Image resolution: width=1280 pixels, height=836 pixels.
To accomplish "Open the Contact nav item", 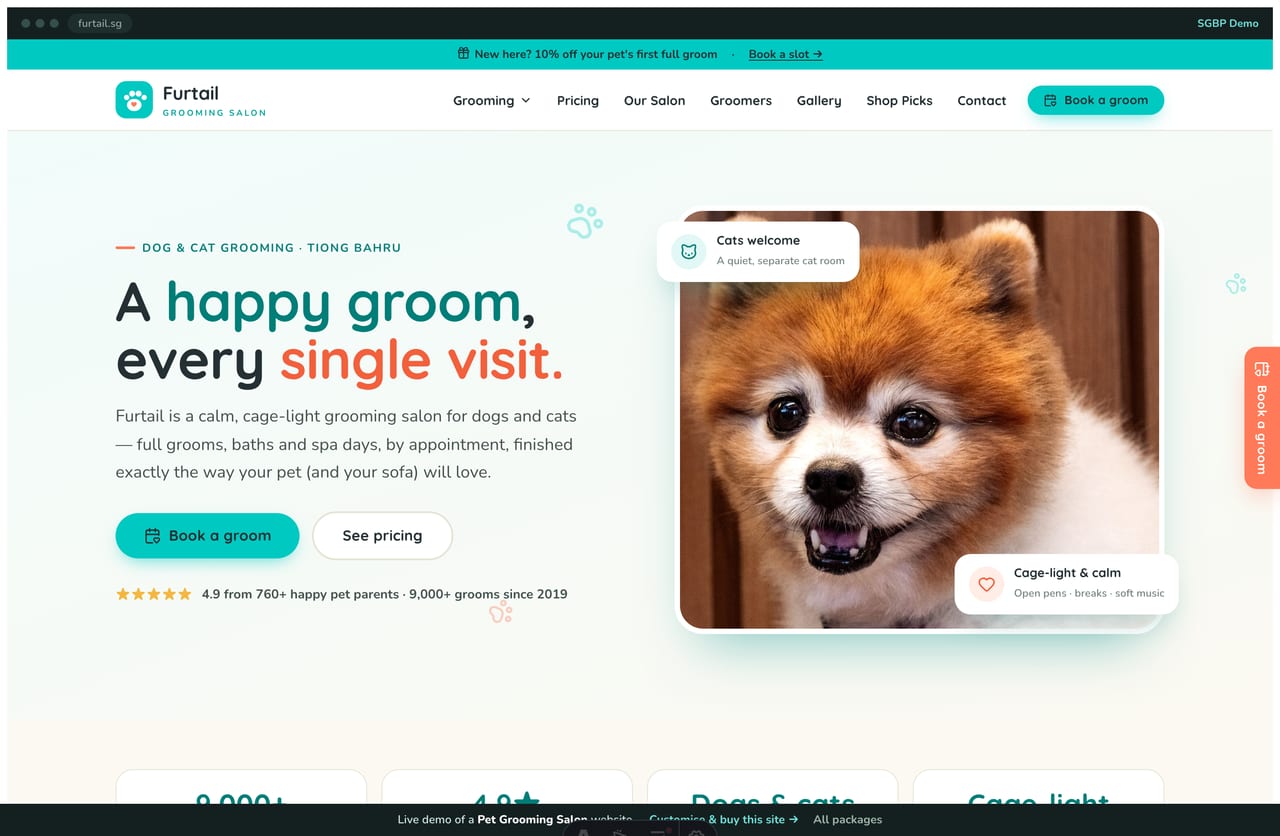I will coord(982,101).
